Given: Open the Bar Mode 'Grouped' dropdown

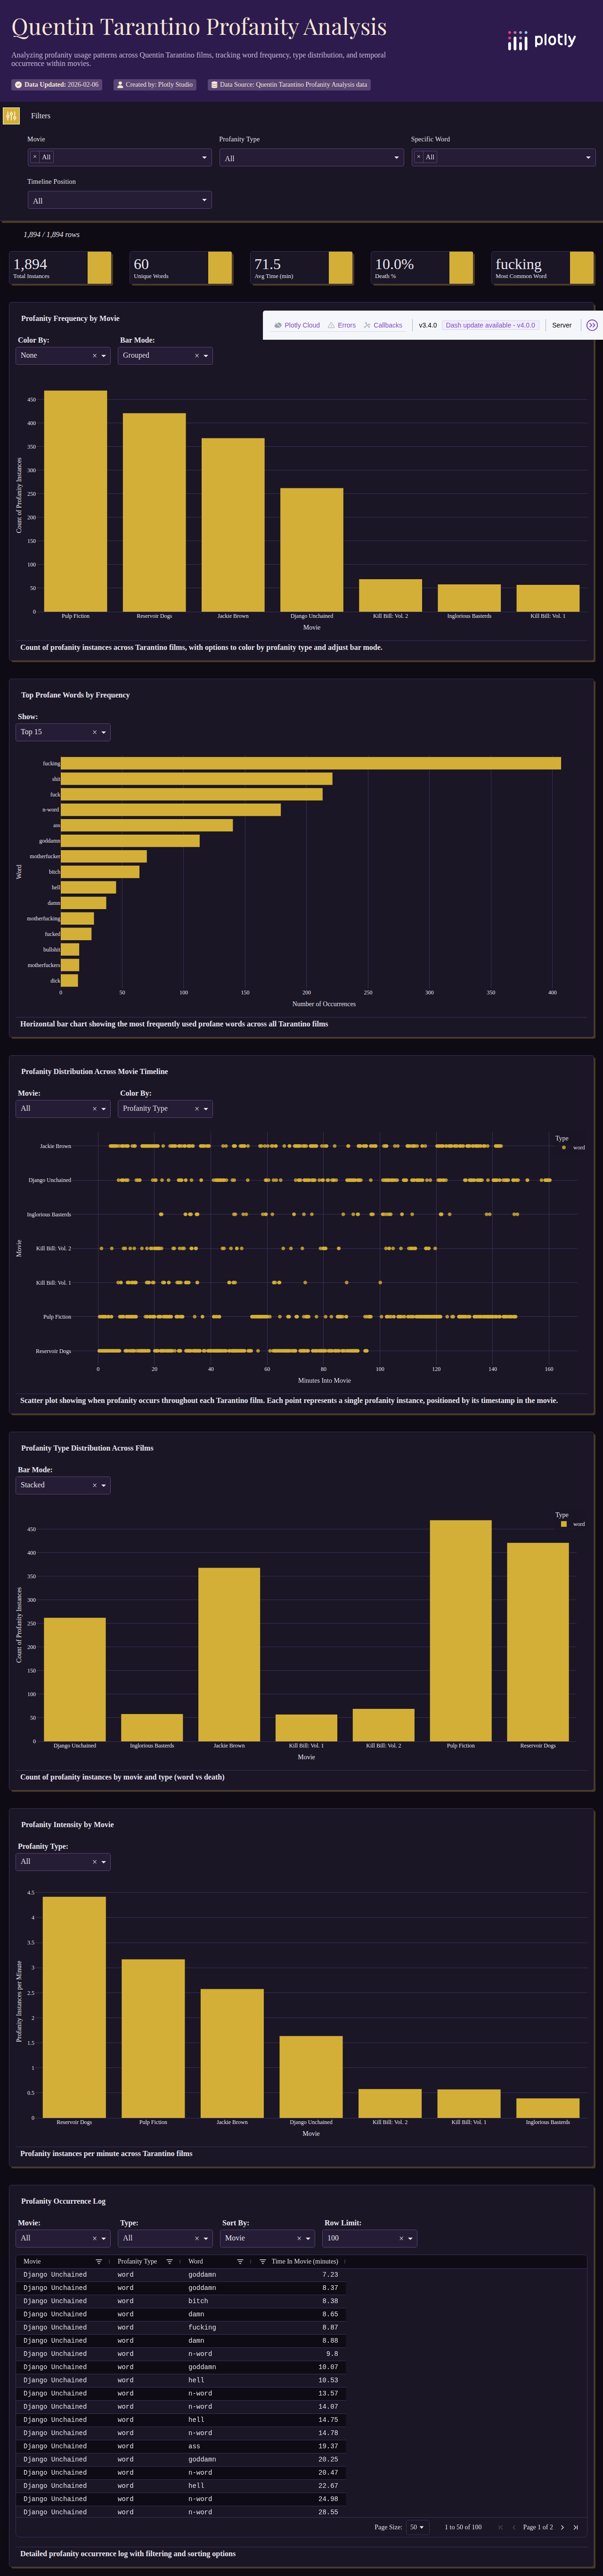Looking at the screenshot, I should coord(206,356).
